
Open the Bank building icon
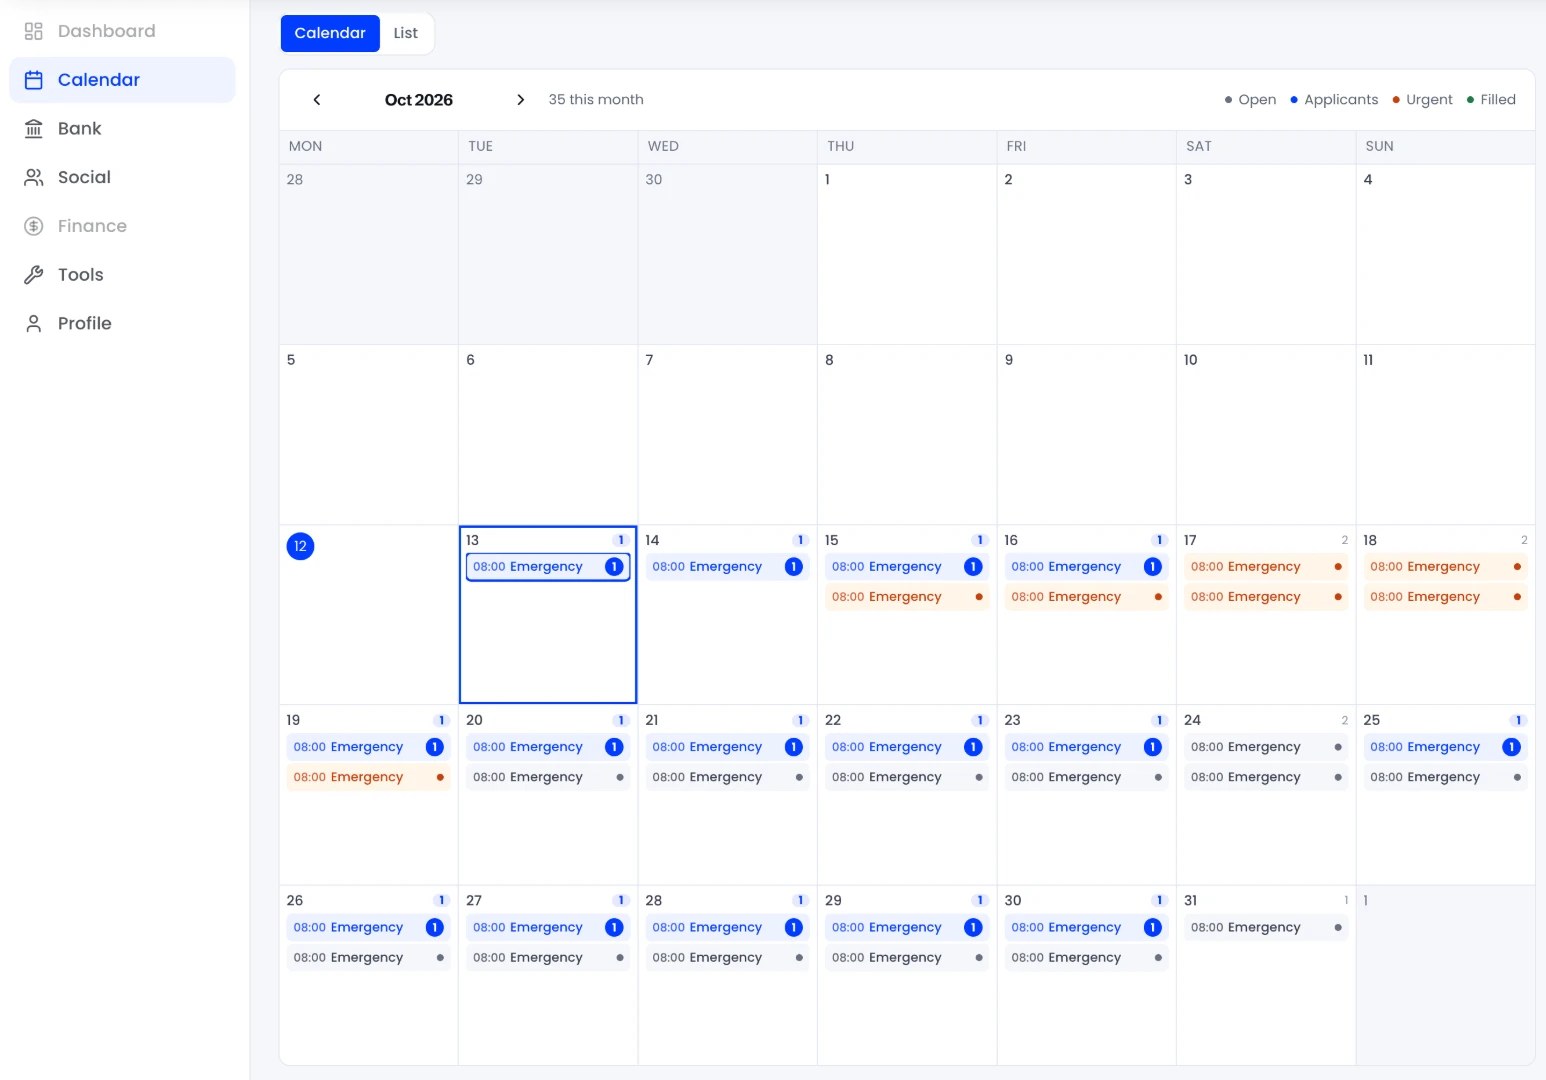(33, 128)
